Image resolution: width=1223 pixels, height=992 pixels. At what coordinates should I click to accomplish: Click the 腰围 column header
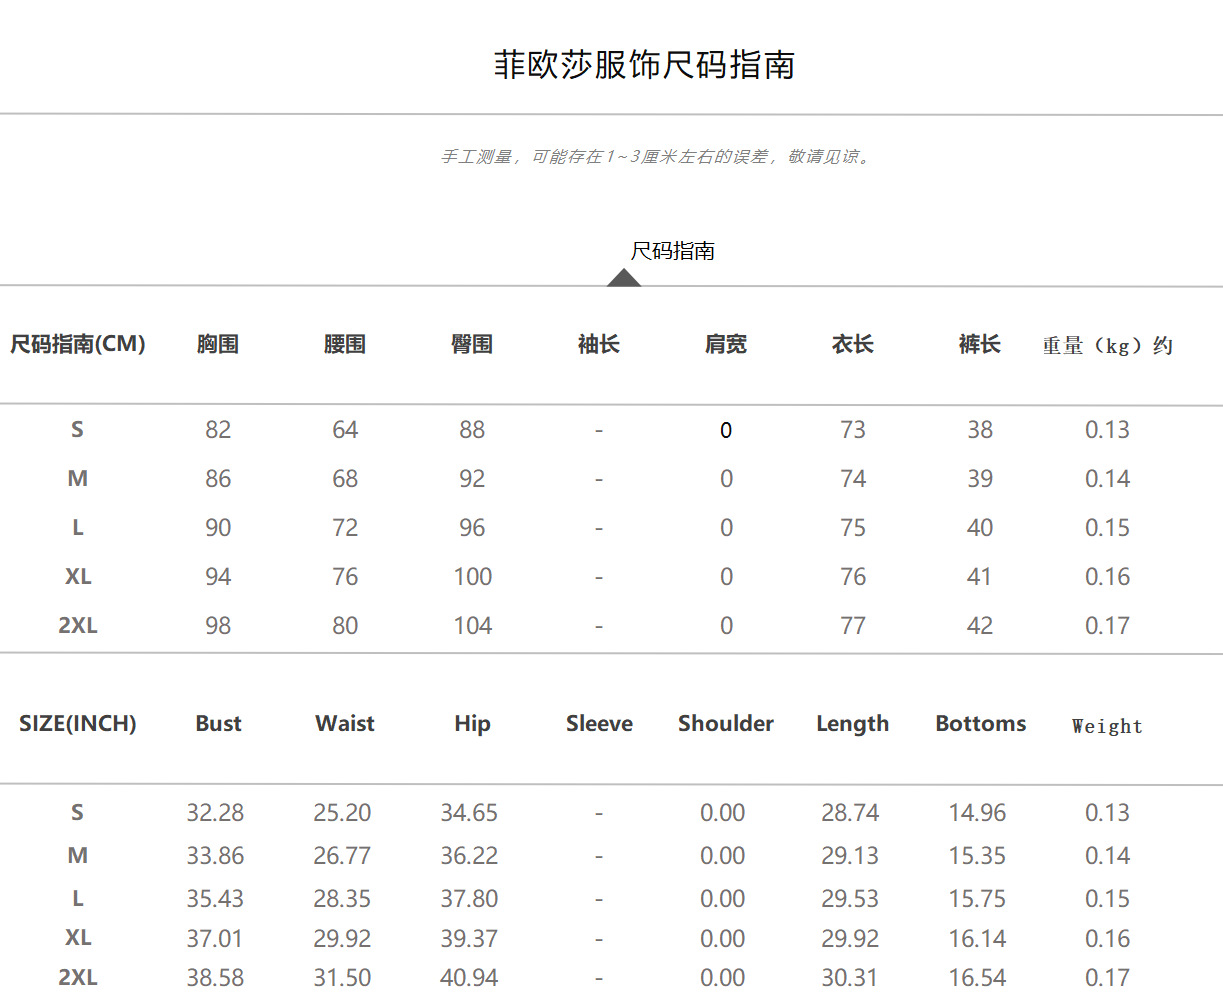(345, 344)
